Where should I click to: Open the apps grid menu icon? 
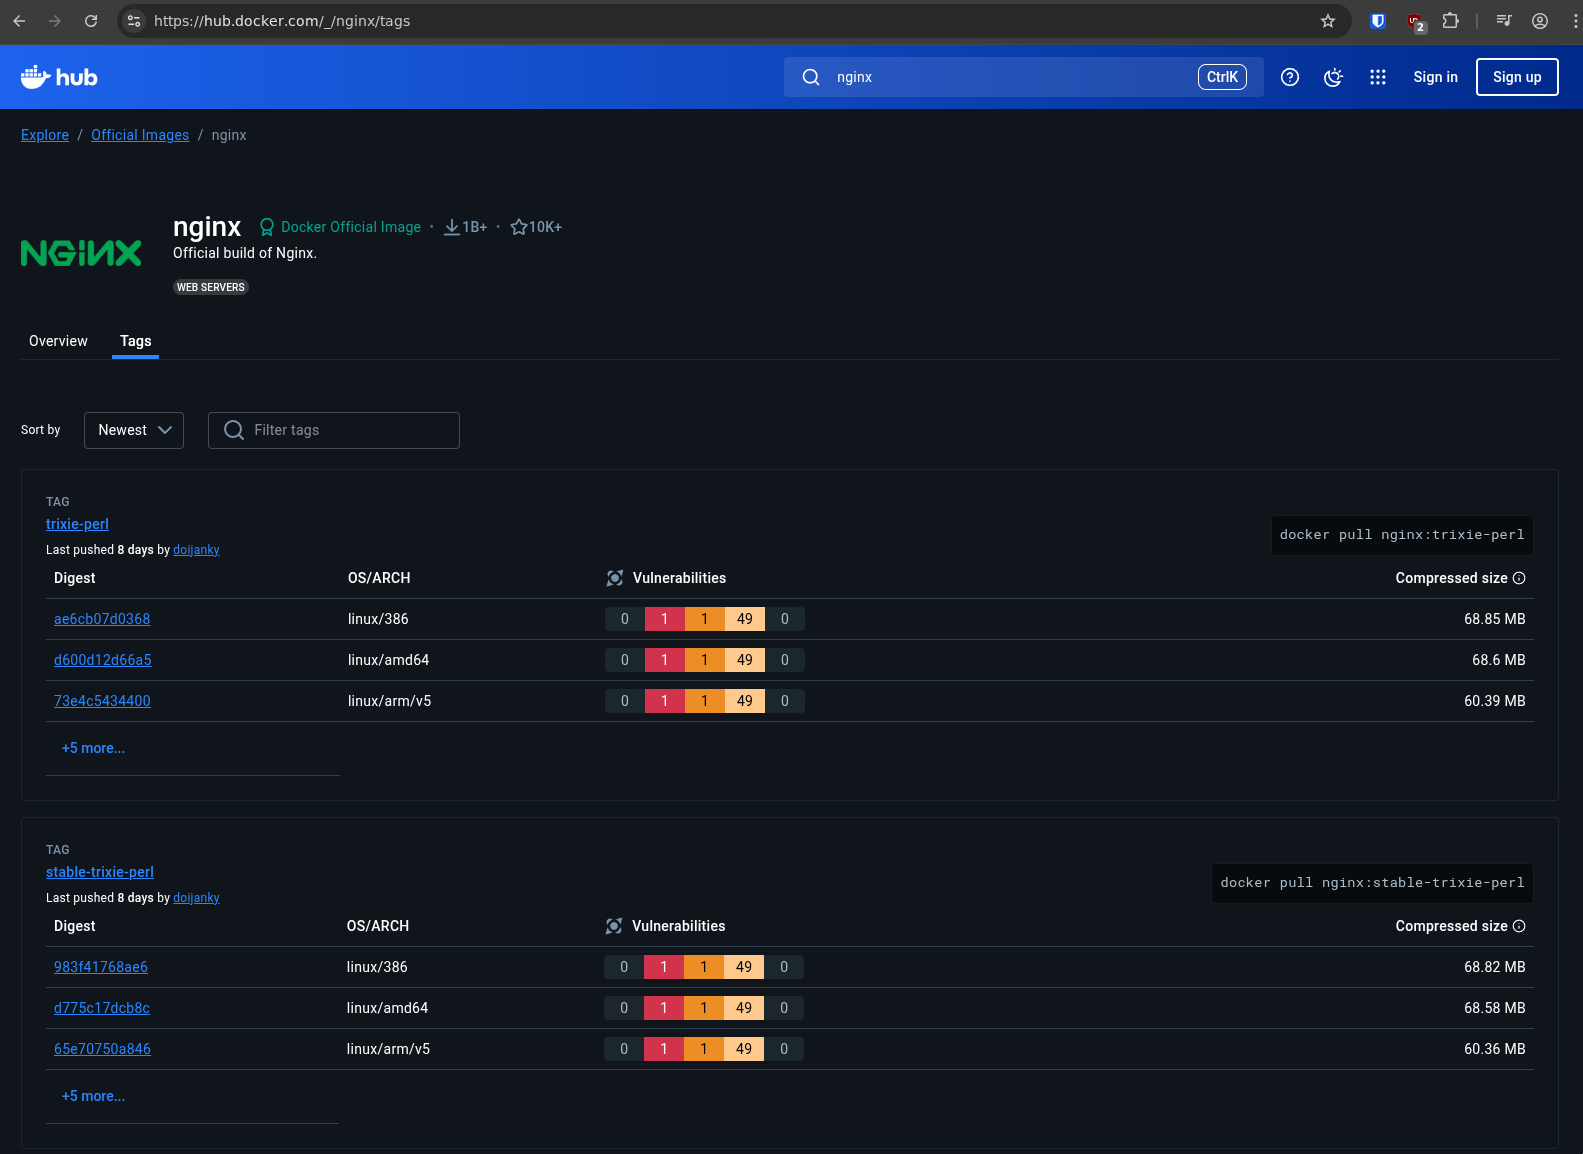point(1377,77)
